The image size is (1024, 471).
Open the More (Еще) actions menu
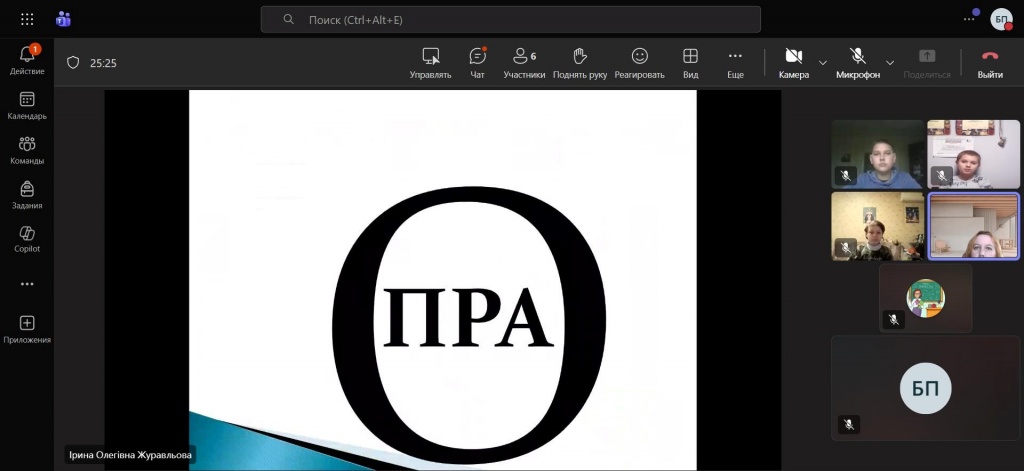click(735, 62)
